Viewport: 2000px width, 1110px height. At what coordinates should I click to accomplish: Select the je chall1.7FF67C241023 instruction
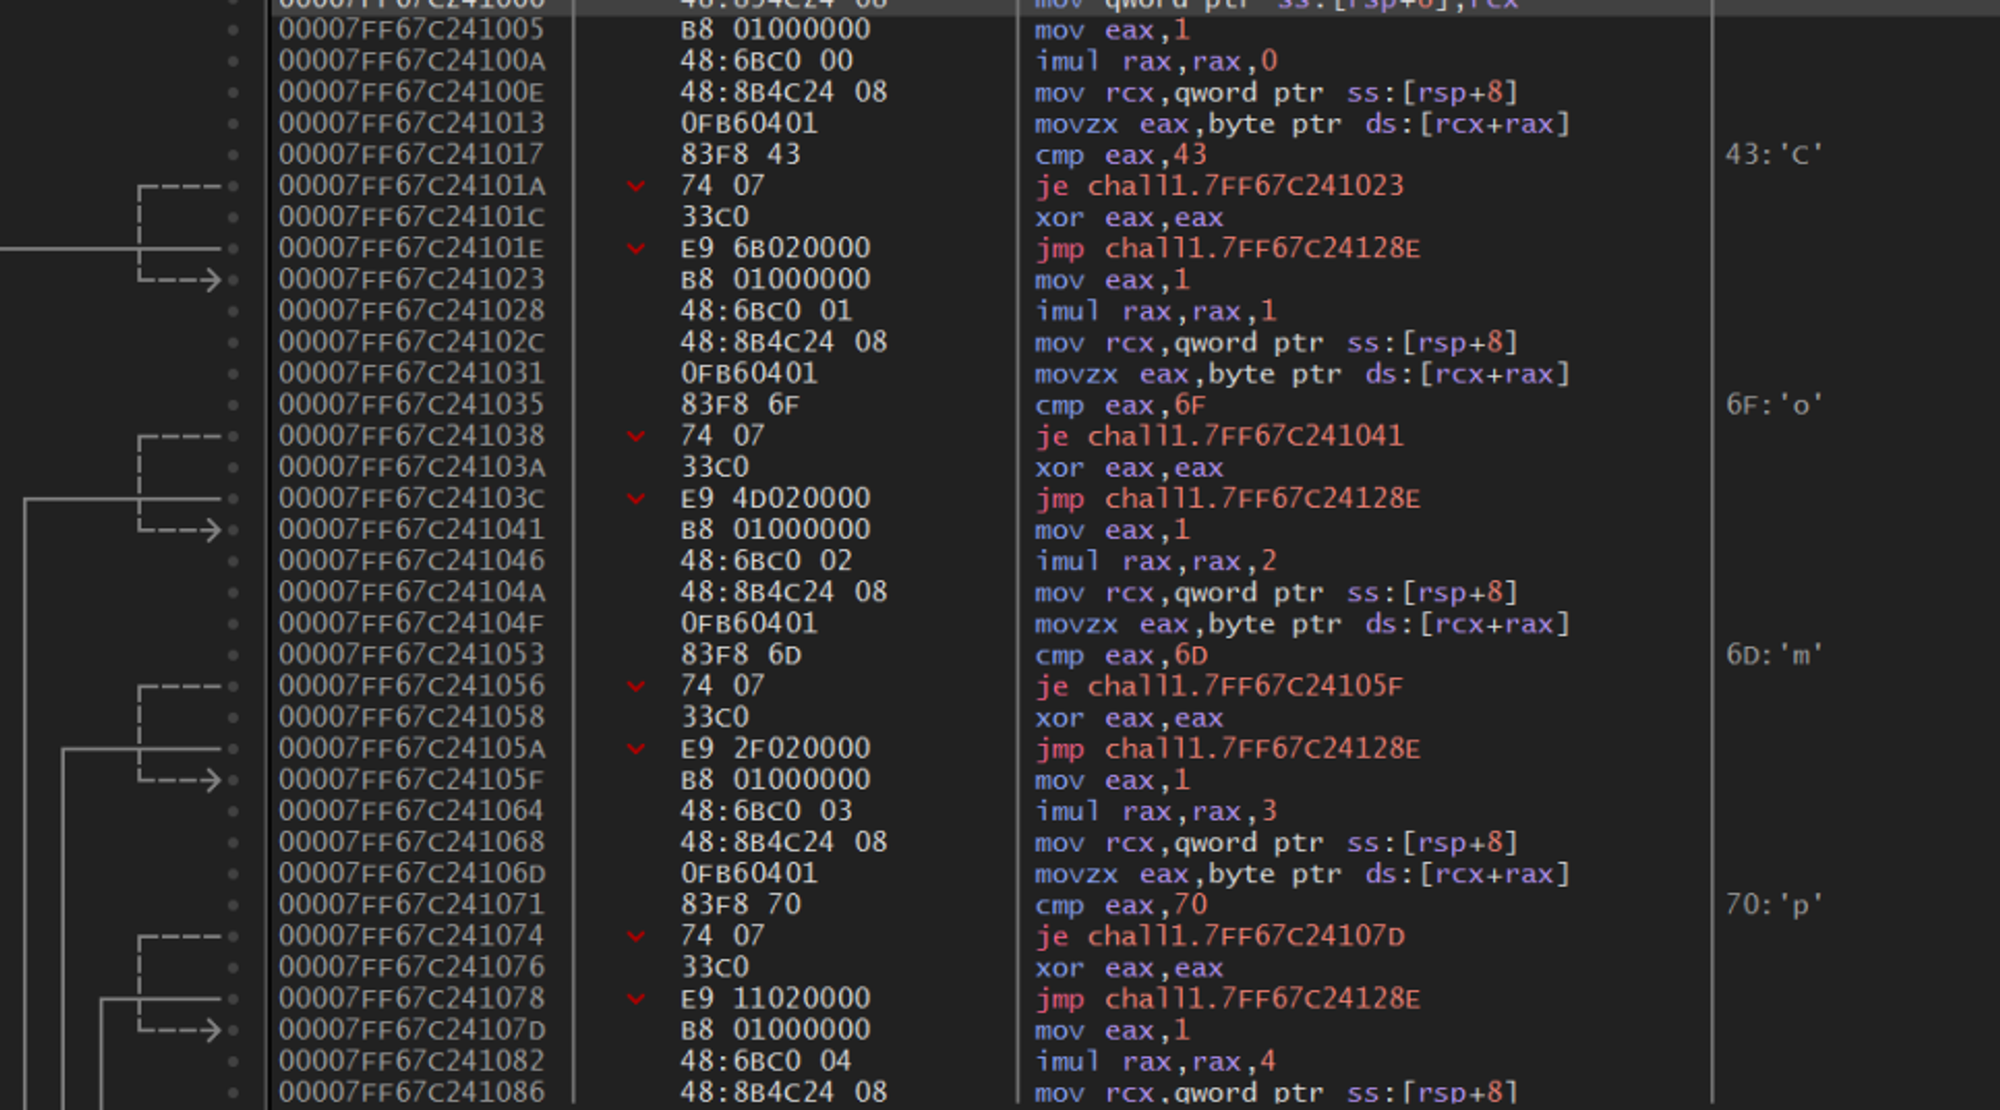pos(1220,186)
